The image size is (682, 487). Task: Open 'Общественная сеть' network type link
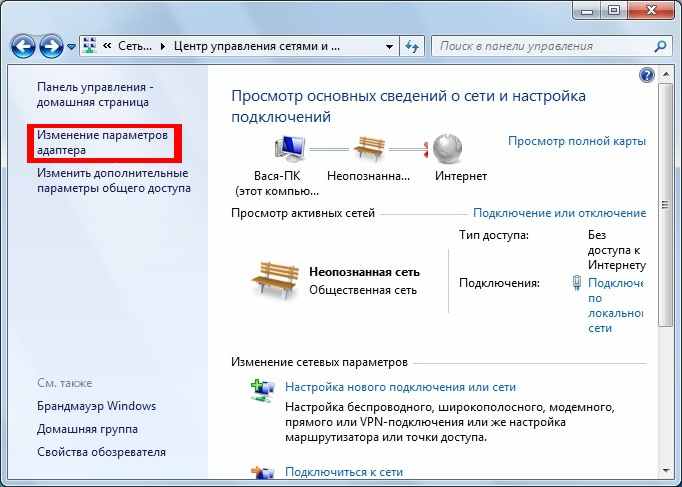(x=363, y=290)
